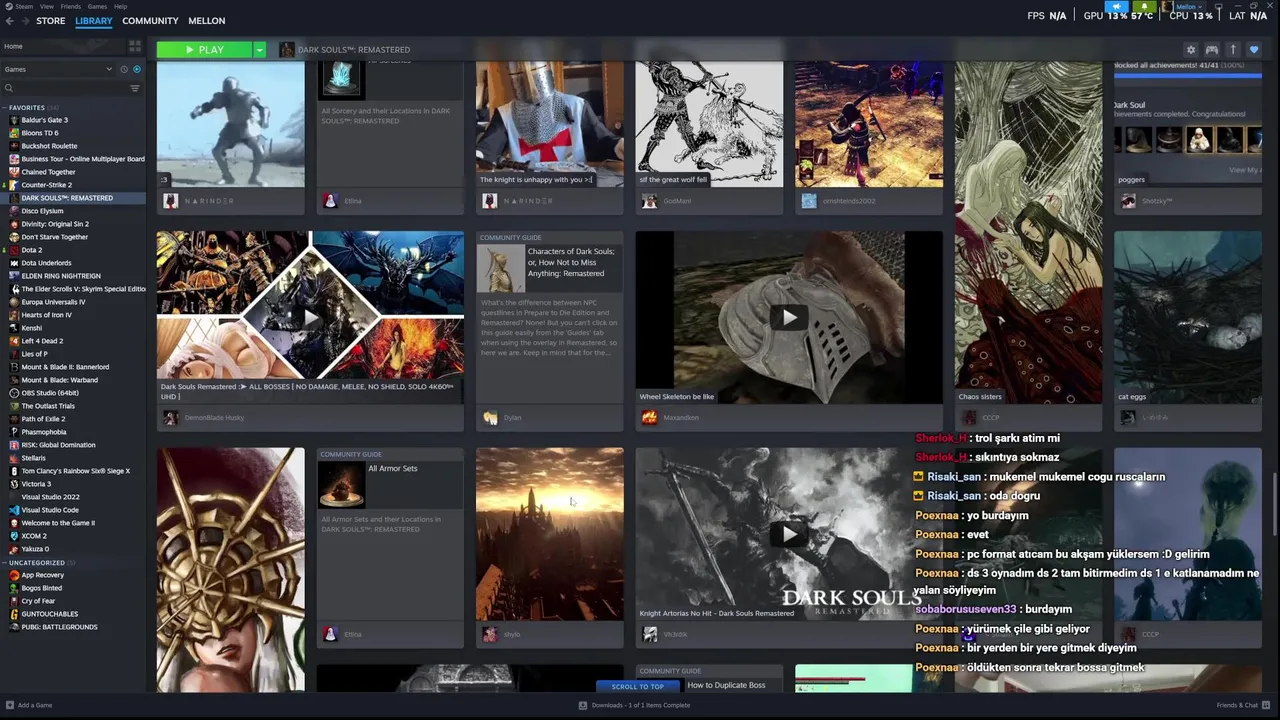Viewport: 1280px width, 720px height.
Task: Play Knight Artorias No Hit video
Action: click(789, 534)
